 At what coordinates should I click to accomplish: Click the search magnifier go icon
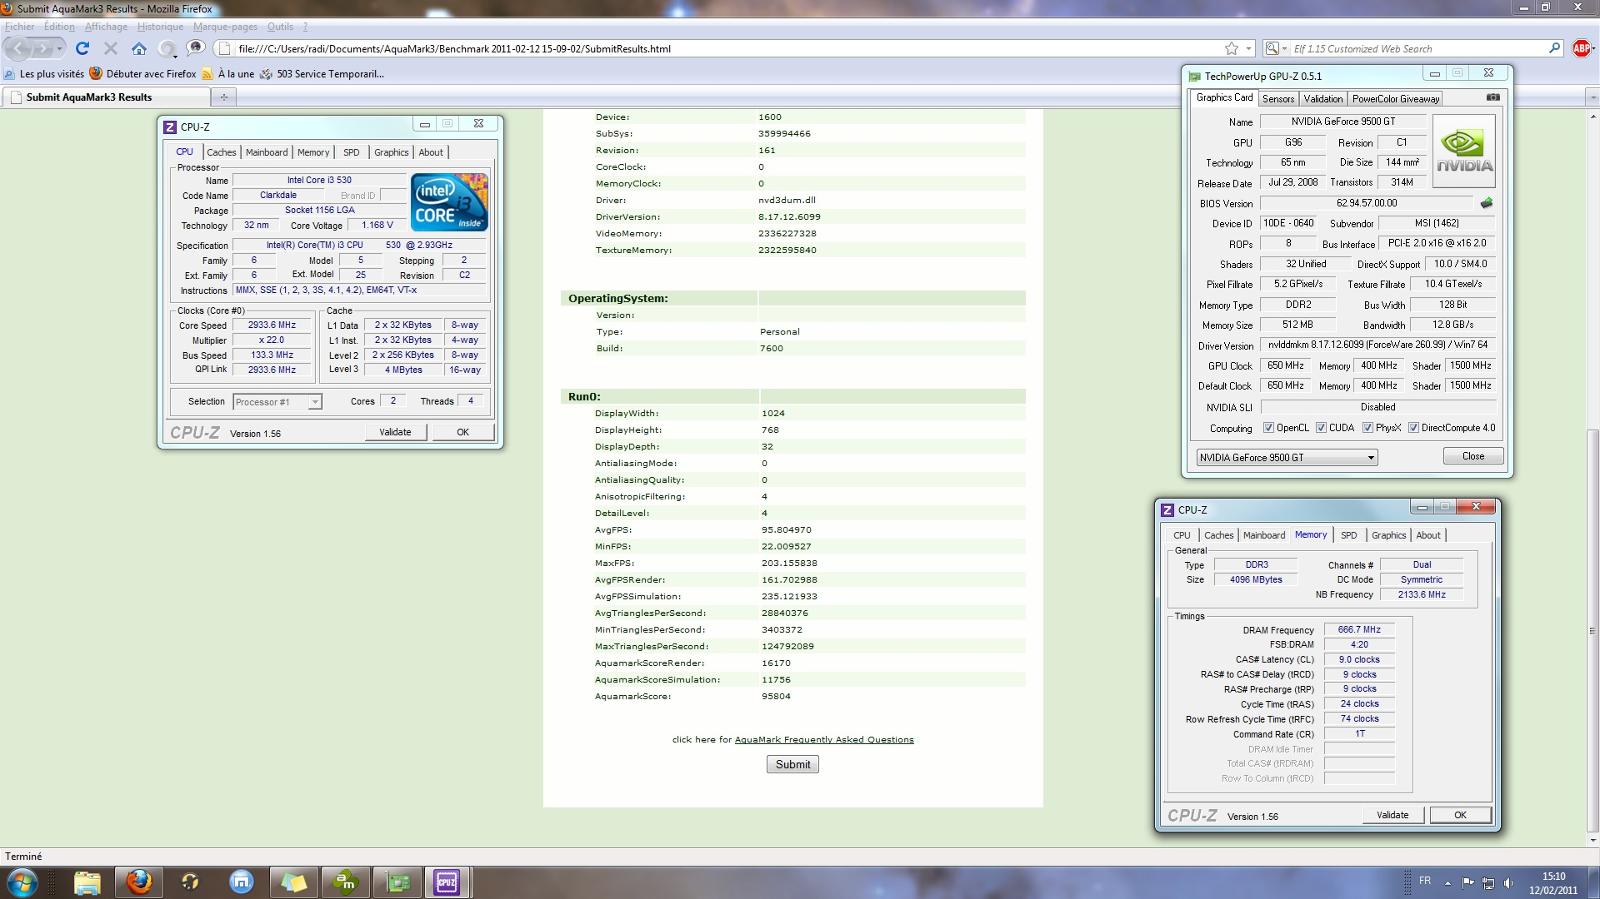(x=1554, y=48)
